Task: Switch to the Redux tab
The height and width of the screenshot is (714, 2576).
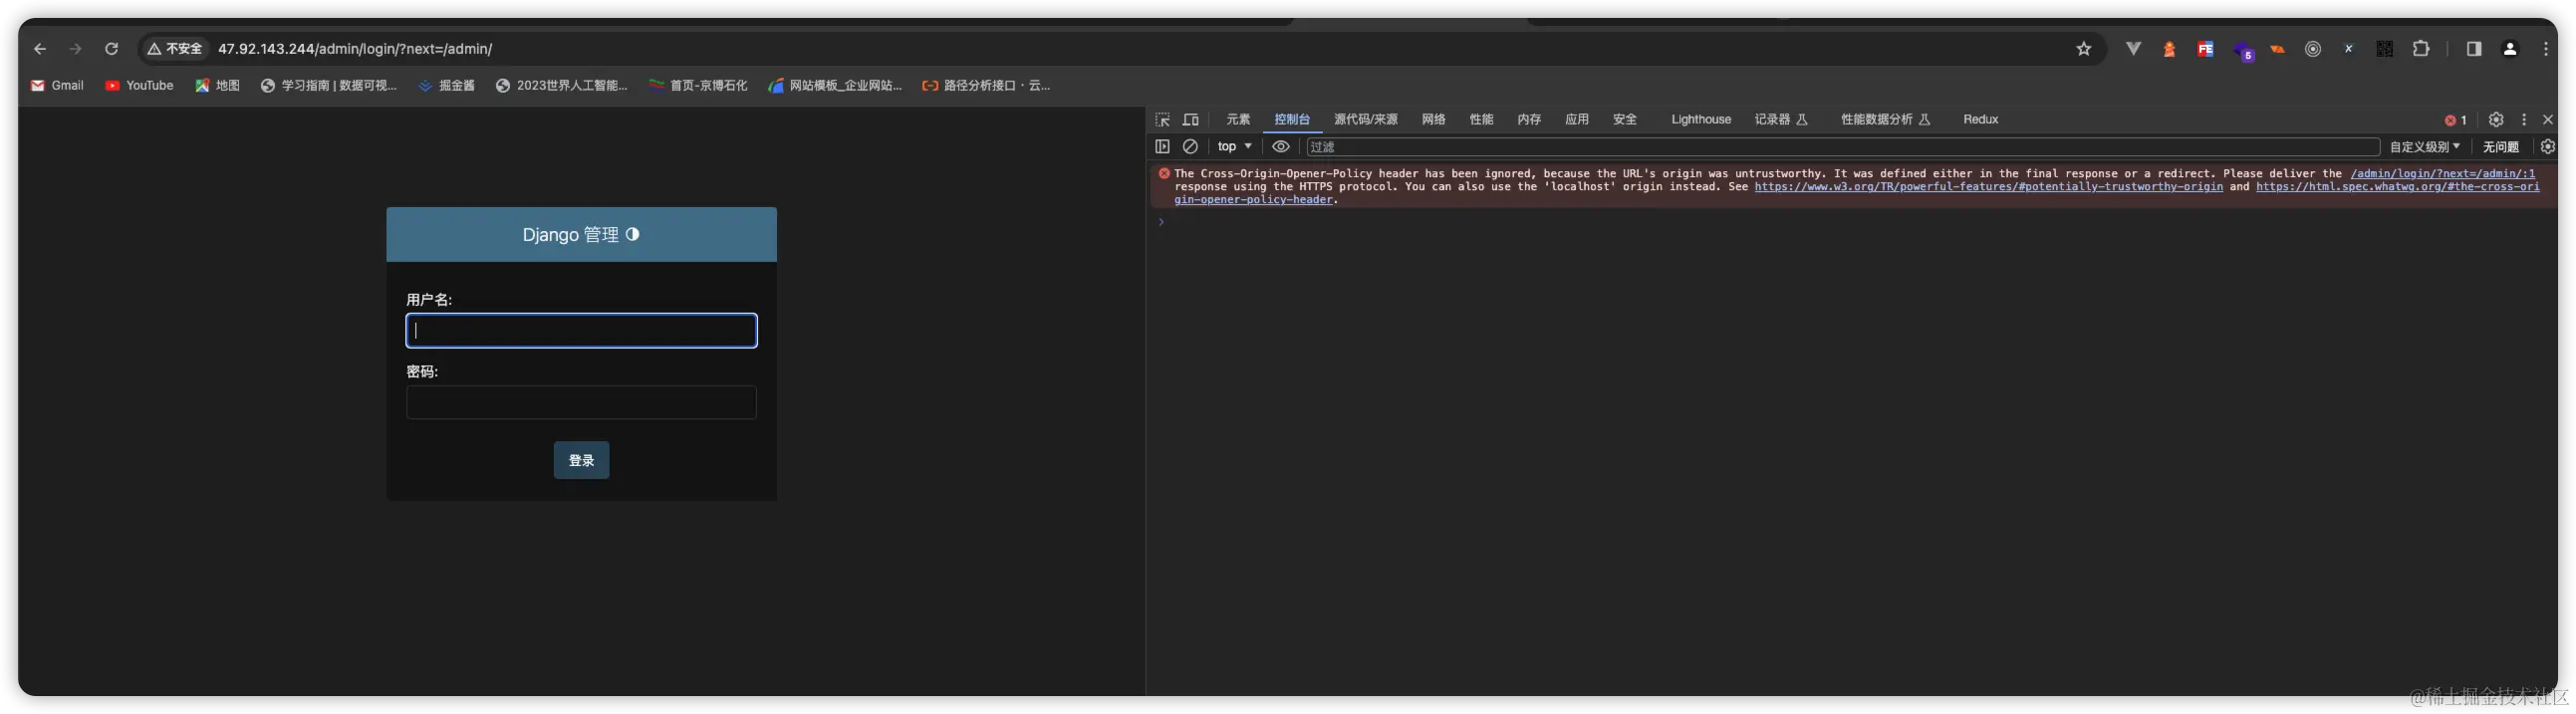Action: click(x=1980, y=120)
